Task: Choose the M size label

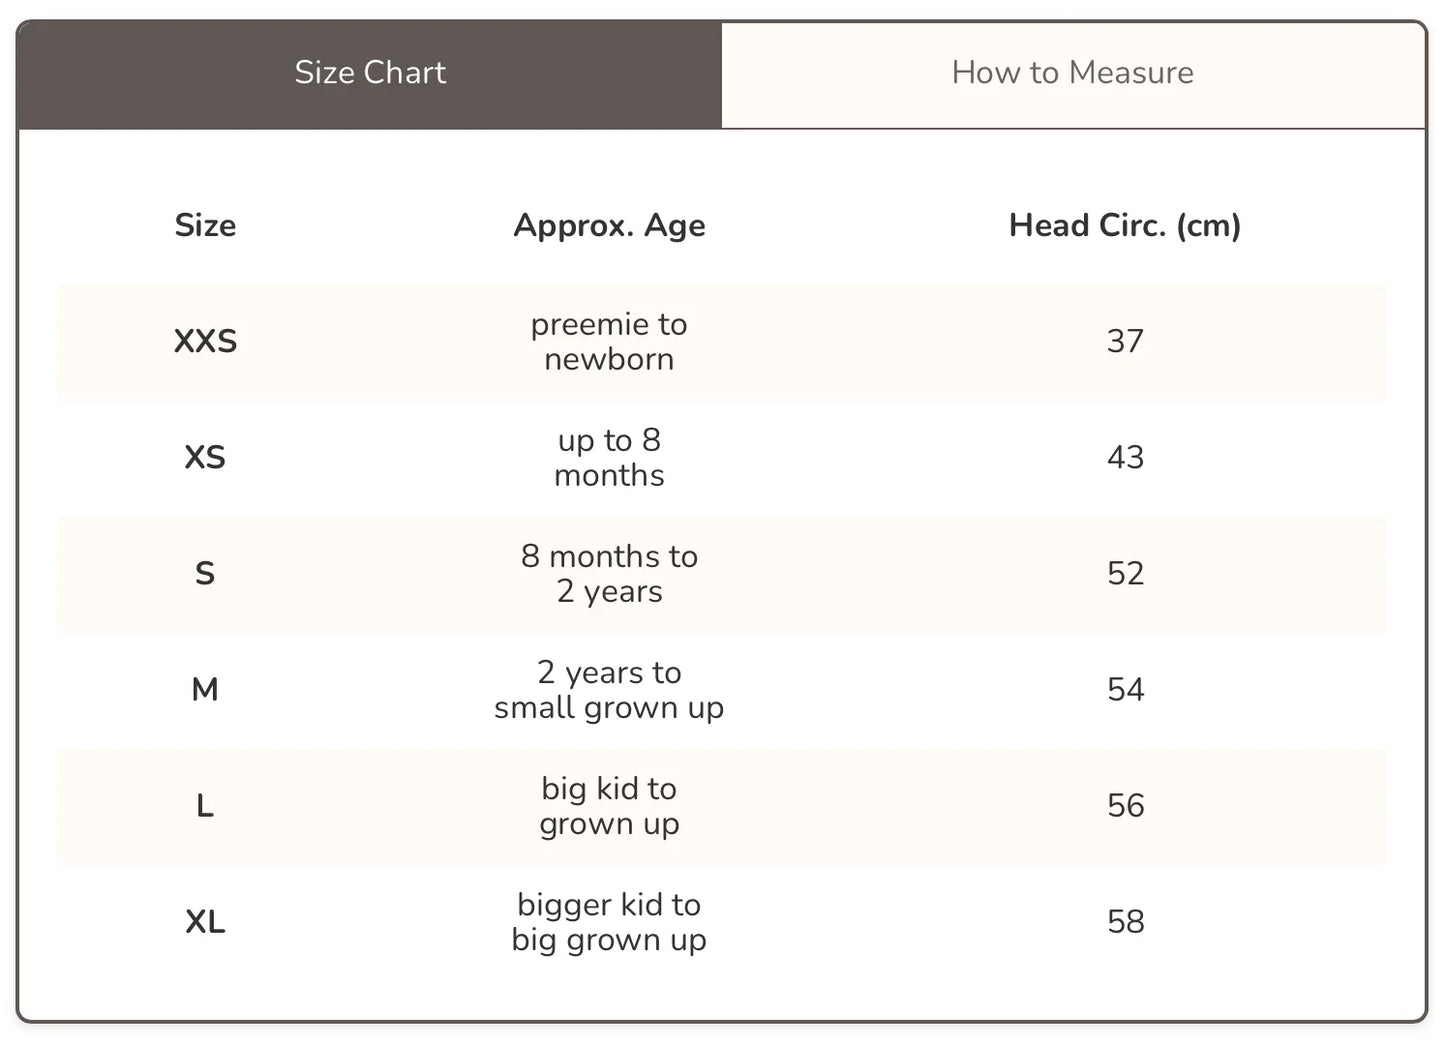Action: (x=205, y=689)
